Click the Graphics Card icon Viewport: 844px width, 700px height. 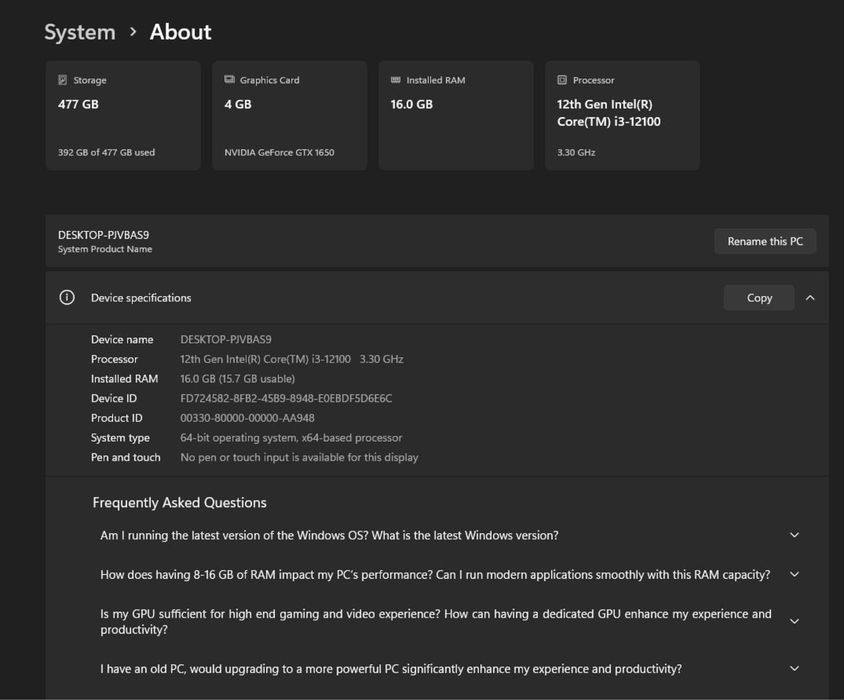(x=230, y=80)
